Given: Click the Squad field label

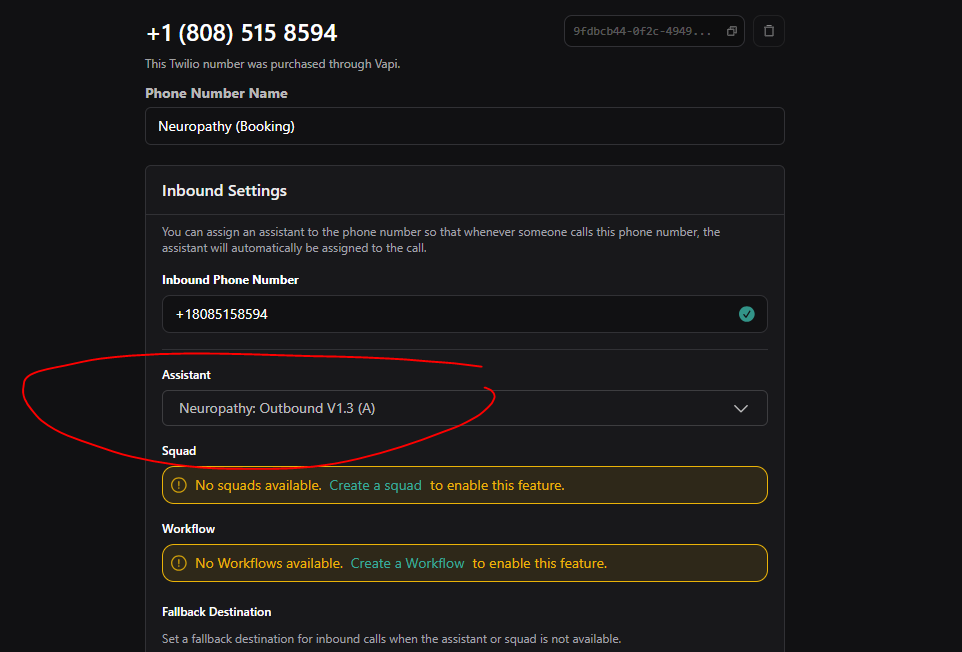Looking at the screenshot, I should pos(179,451).
